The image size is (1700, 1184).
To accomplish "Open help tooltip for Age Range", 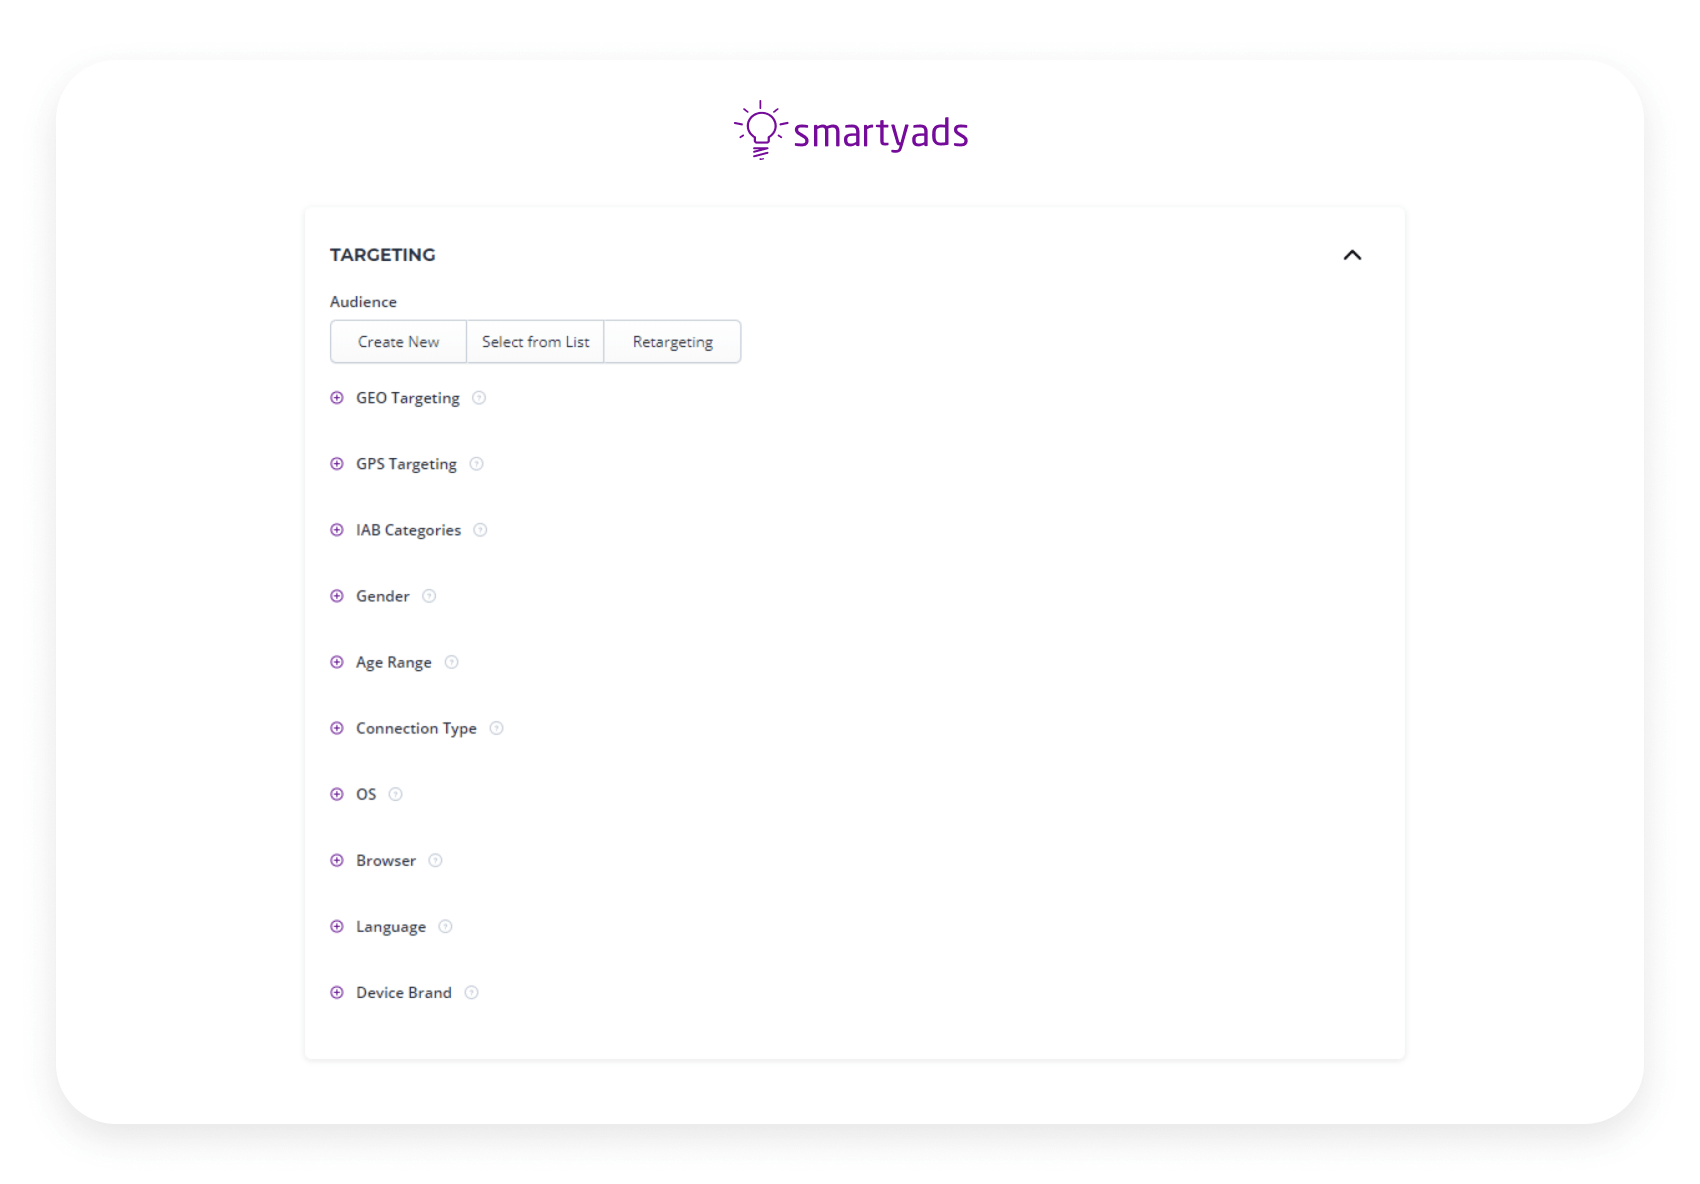I will click(451, 661).
